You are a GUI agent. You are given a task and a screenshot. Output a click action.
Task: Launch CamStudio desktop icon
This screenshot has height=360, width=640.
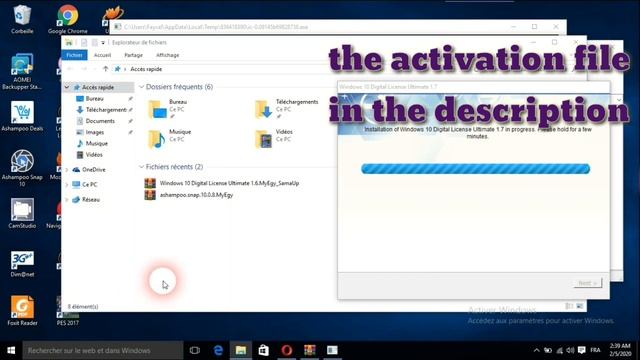pos(22,213)
